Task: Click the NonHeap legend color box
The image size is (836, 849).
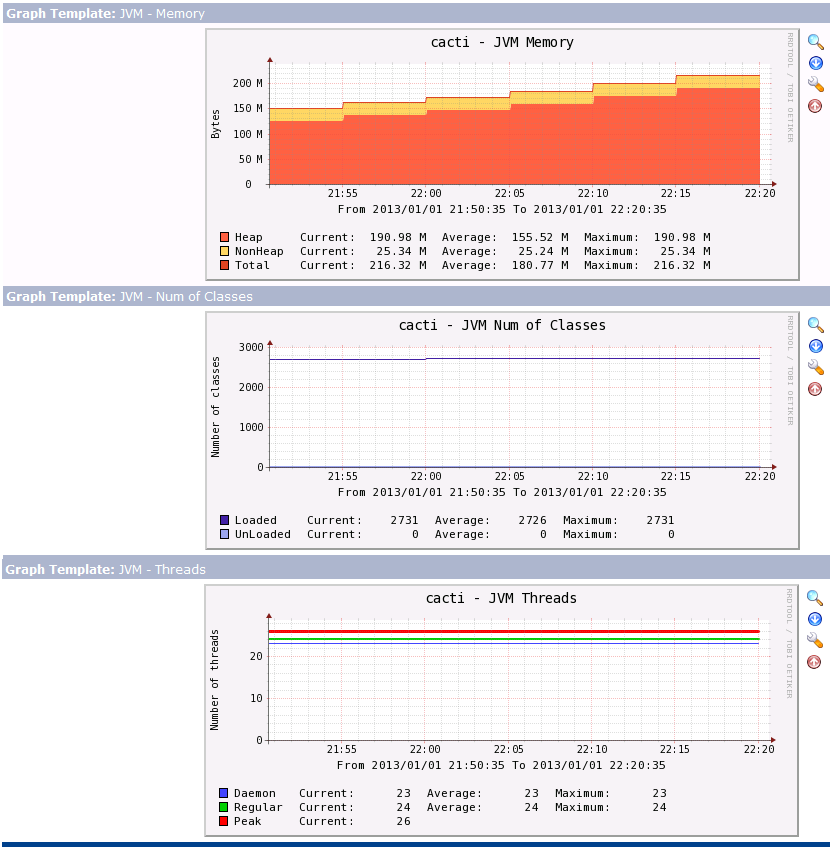Action: [224, 251]
